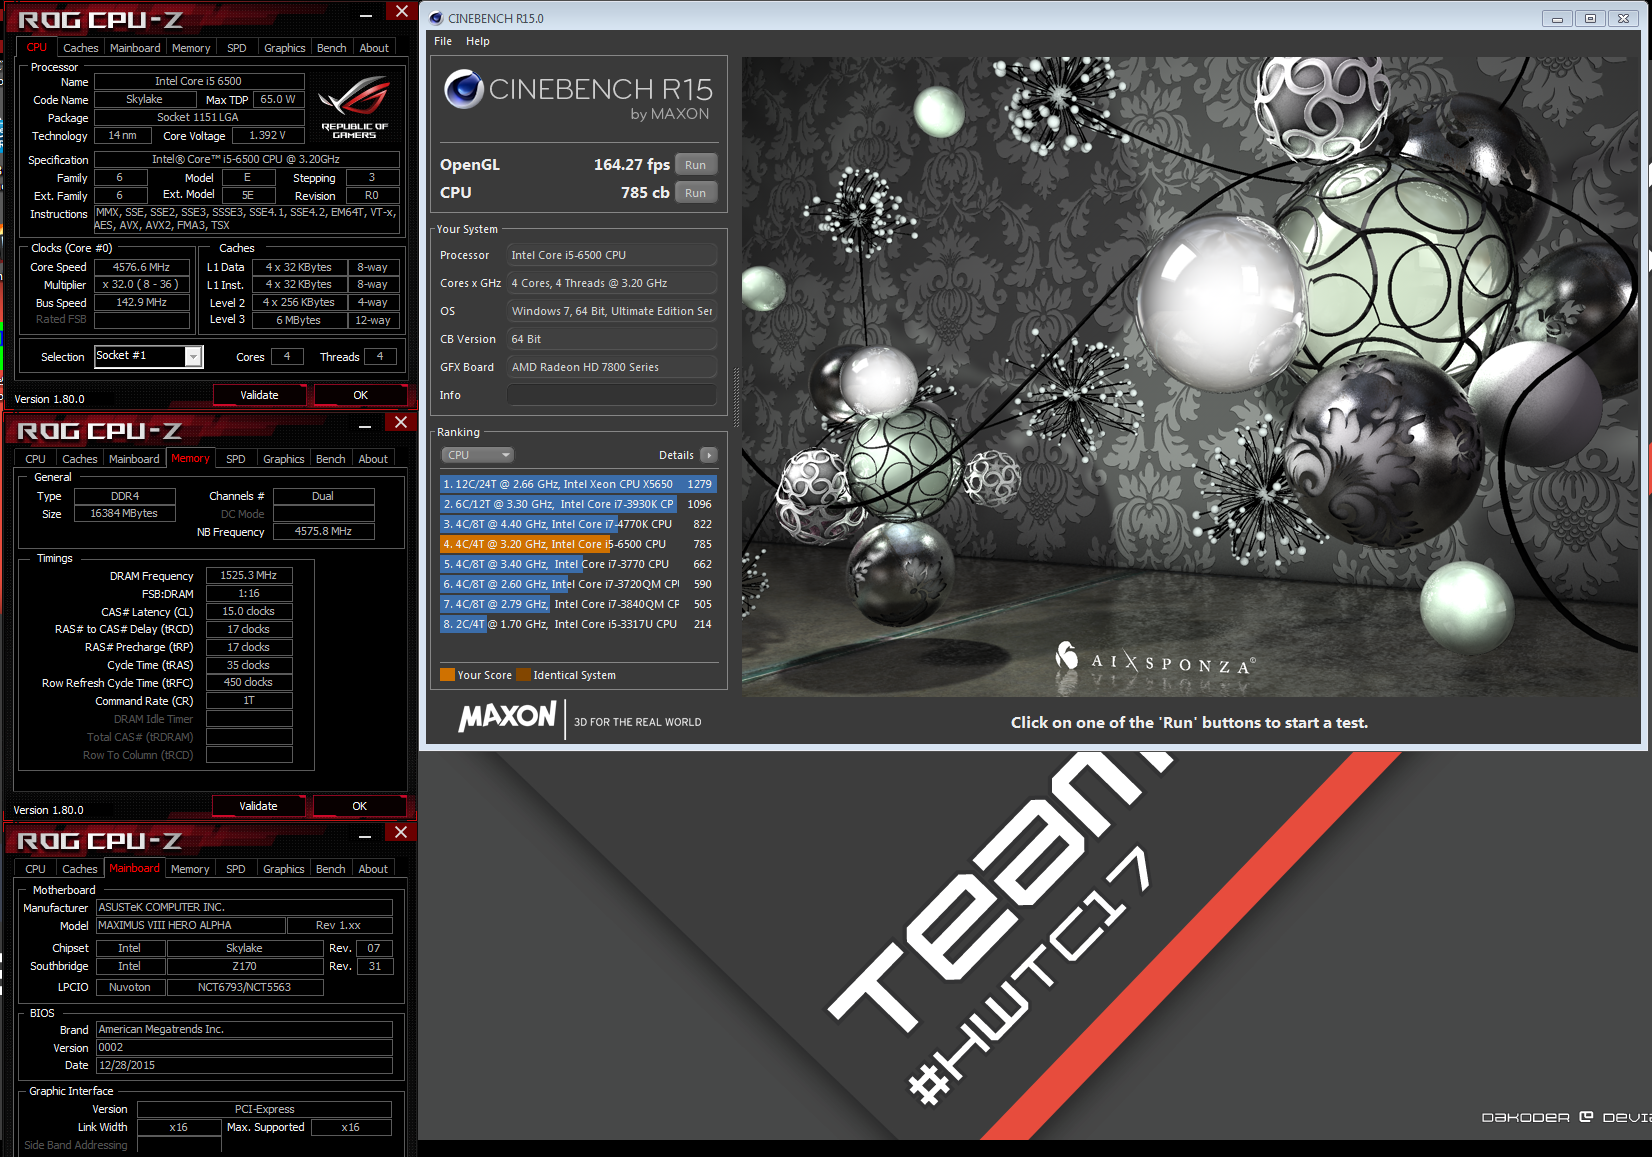Click OK in Memory CPU-Z window
The image size is (1652, 1157).
[x=360, y=806]
